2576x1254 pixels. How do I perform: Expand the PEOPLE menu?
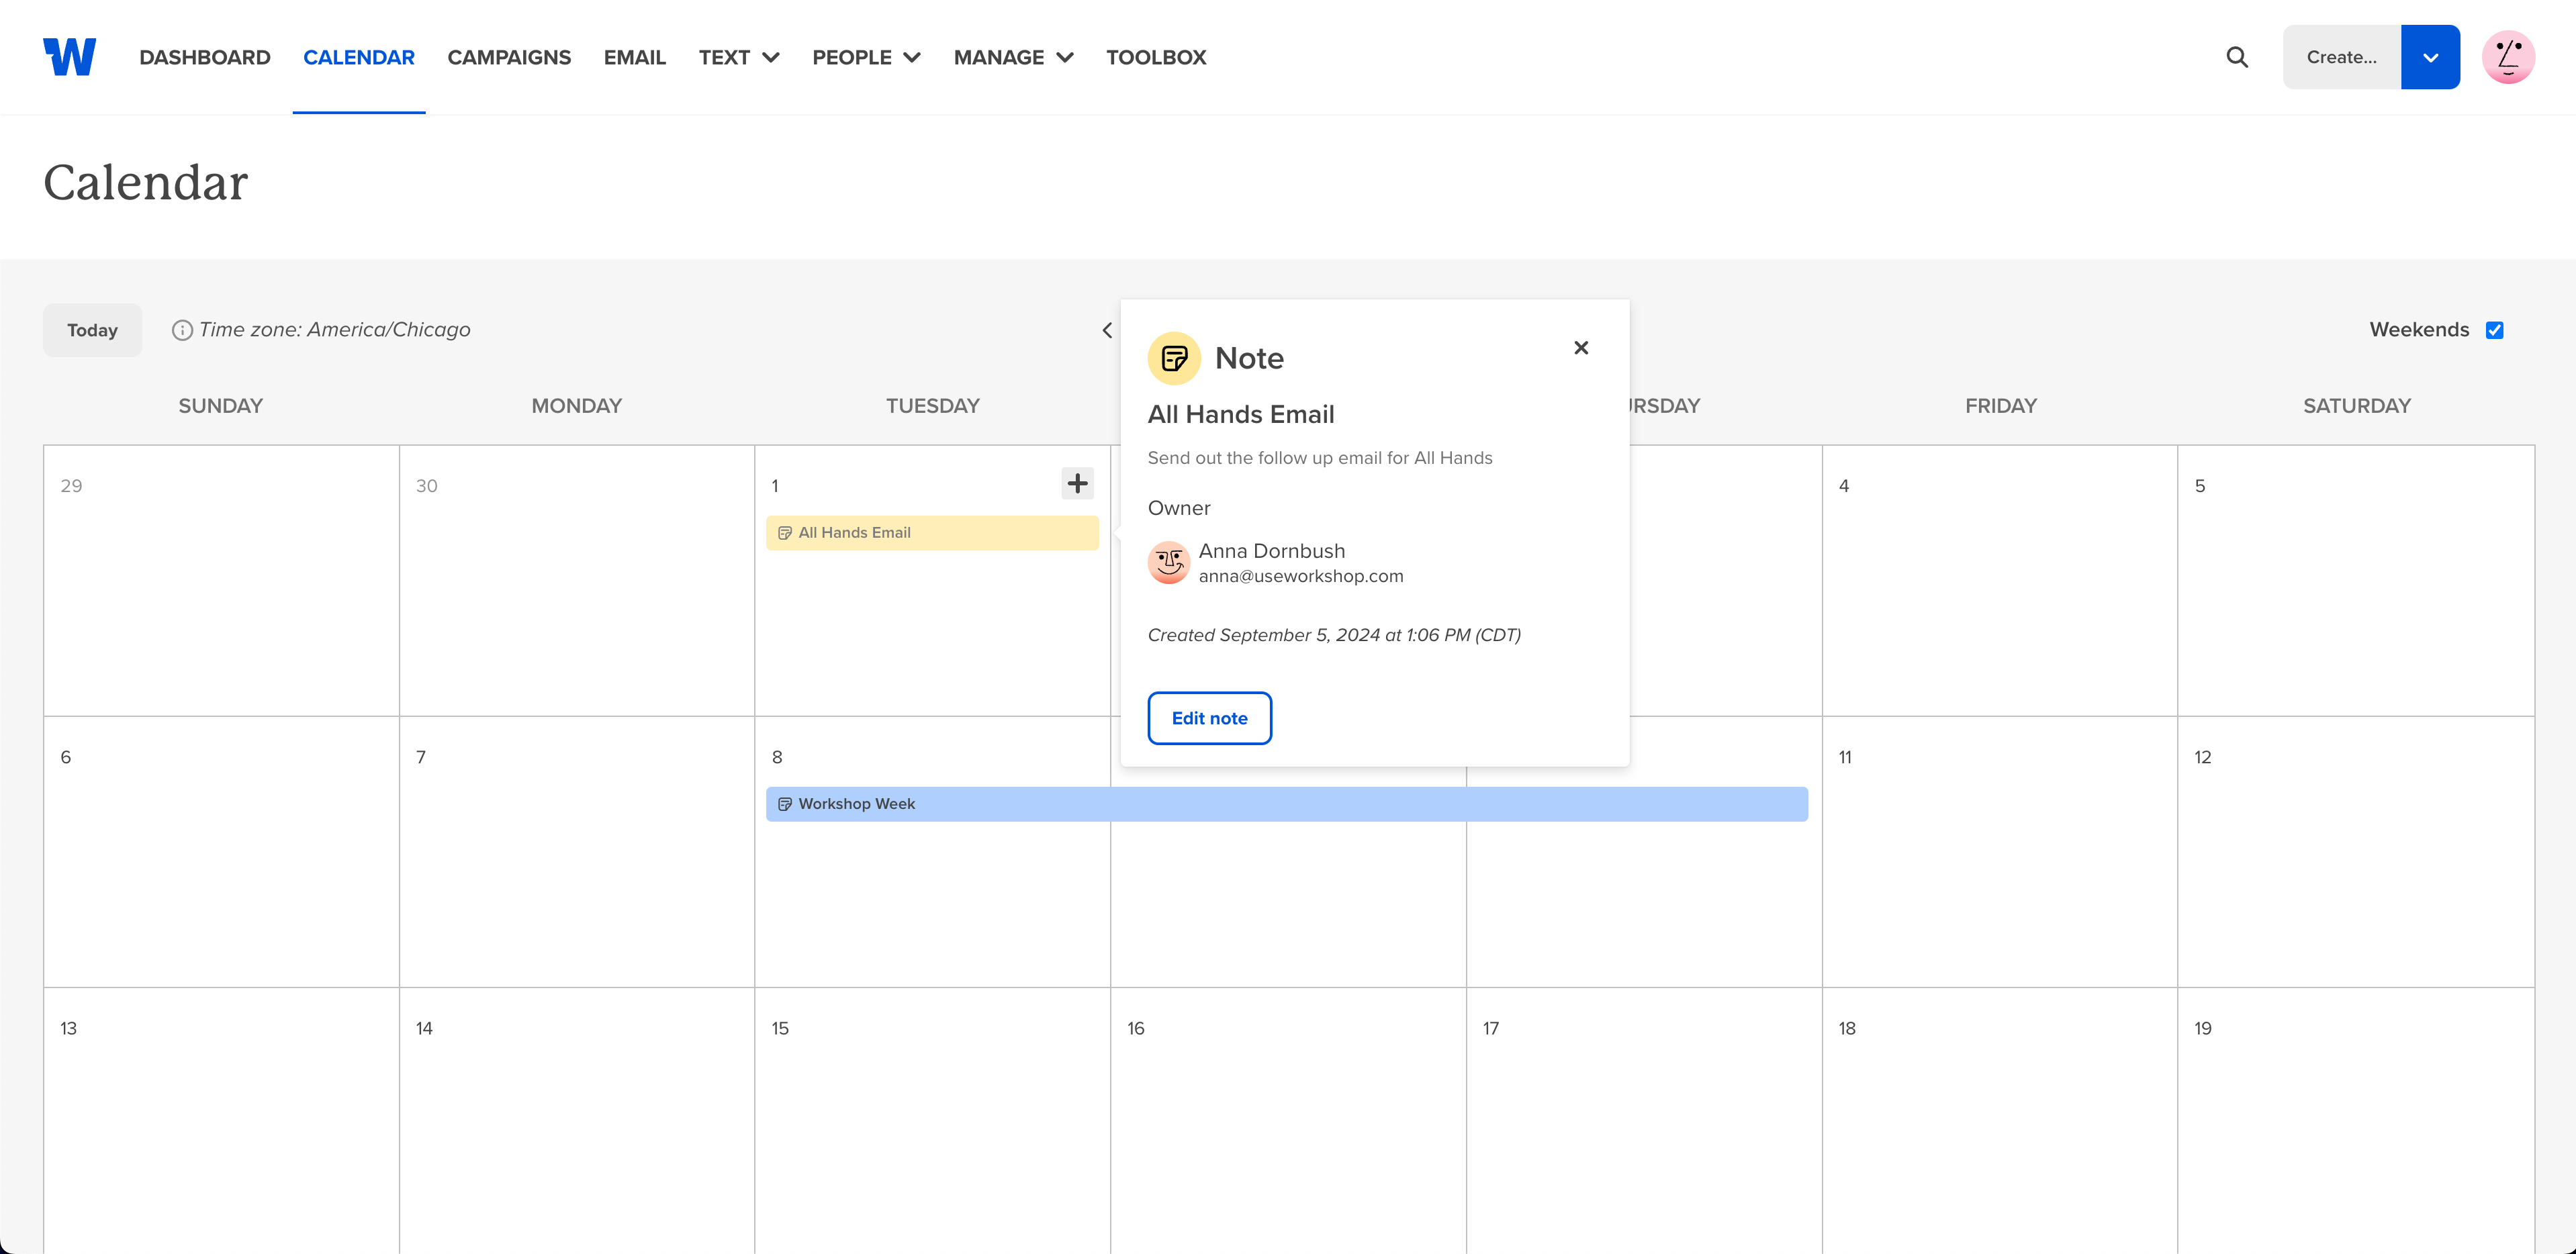866,57
